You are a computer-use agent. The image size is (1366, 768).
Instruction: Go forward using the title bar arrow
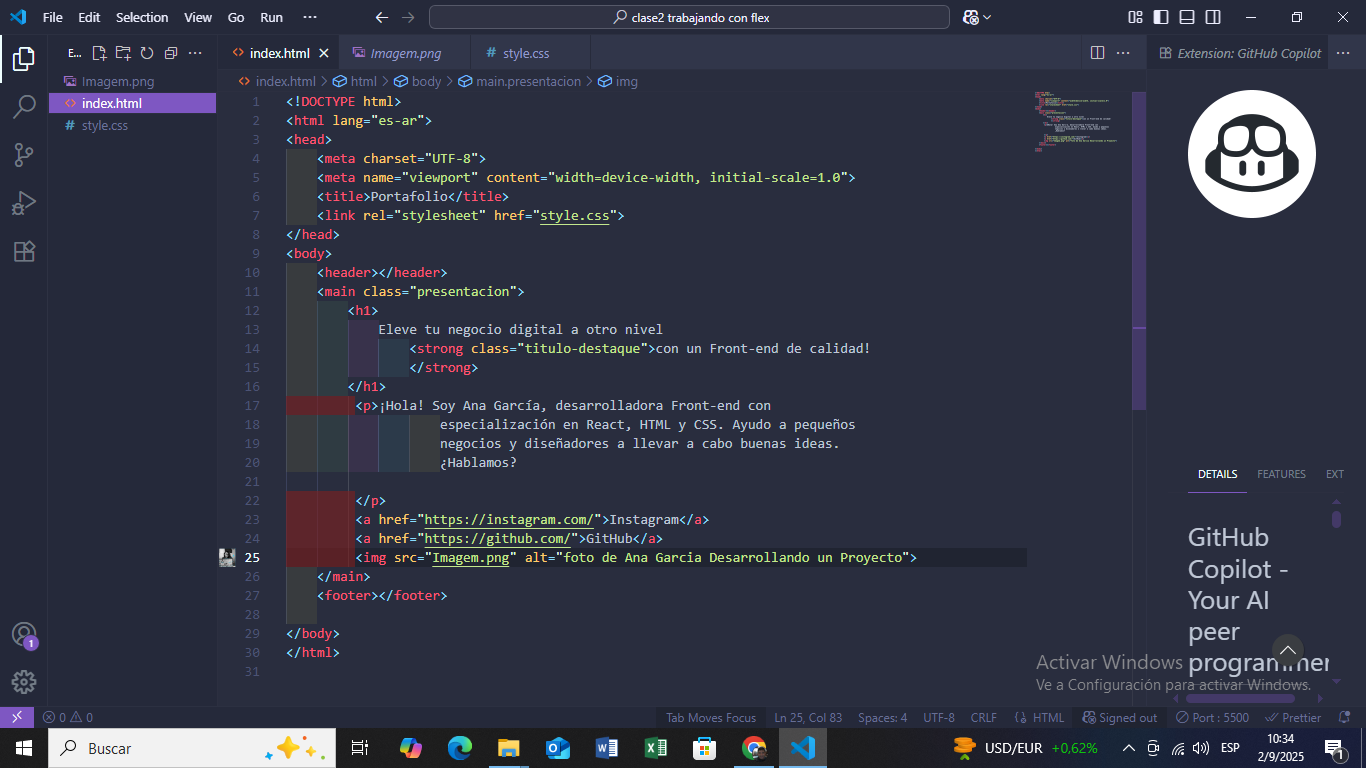[x=407, y=17]
